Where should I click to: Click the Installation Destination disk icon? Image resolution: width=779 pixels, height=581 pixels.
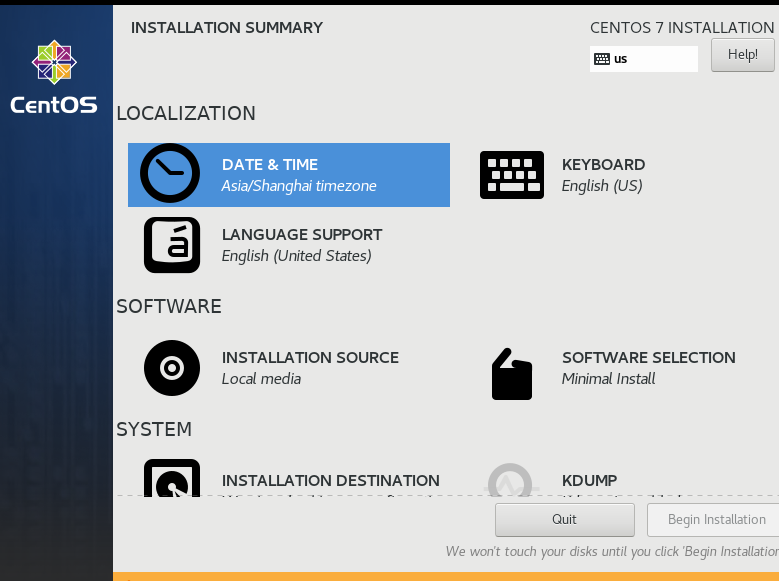172,478
